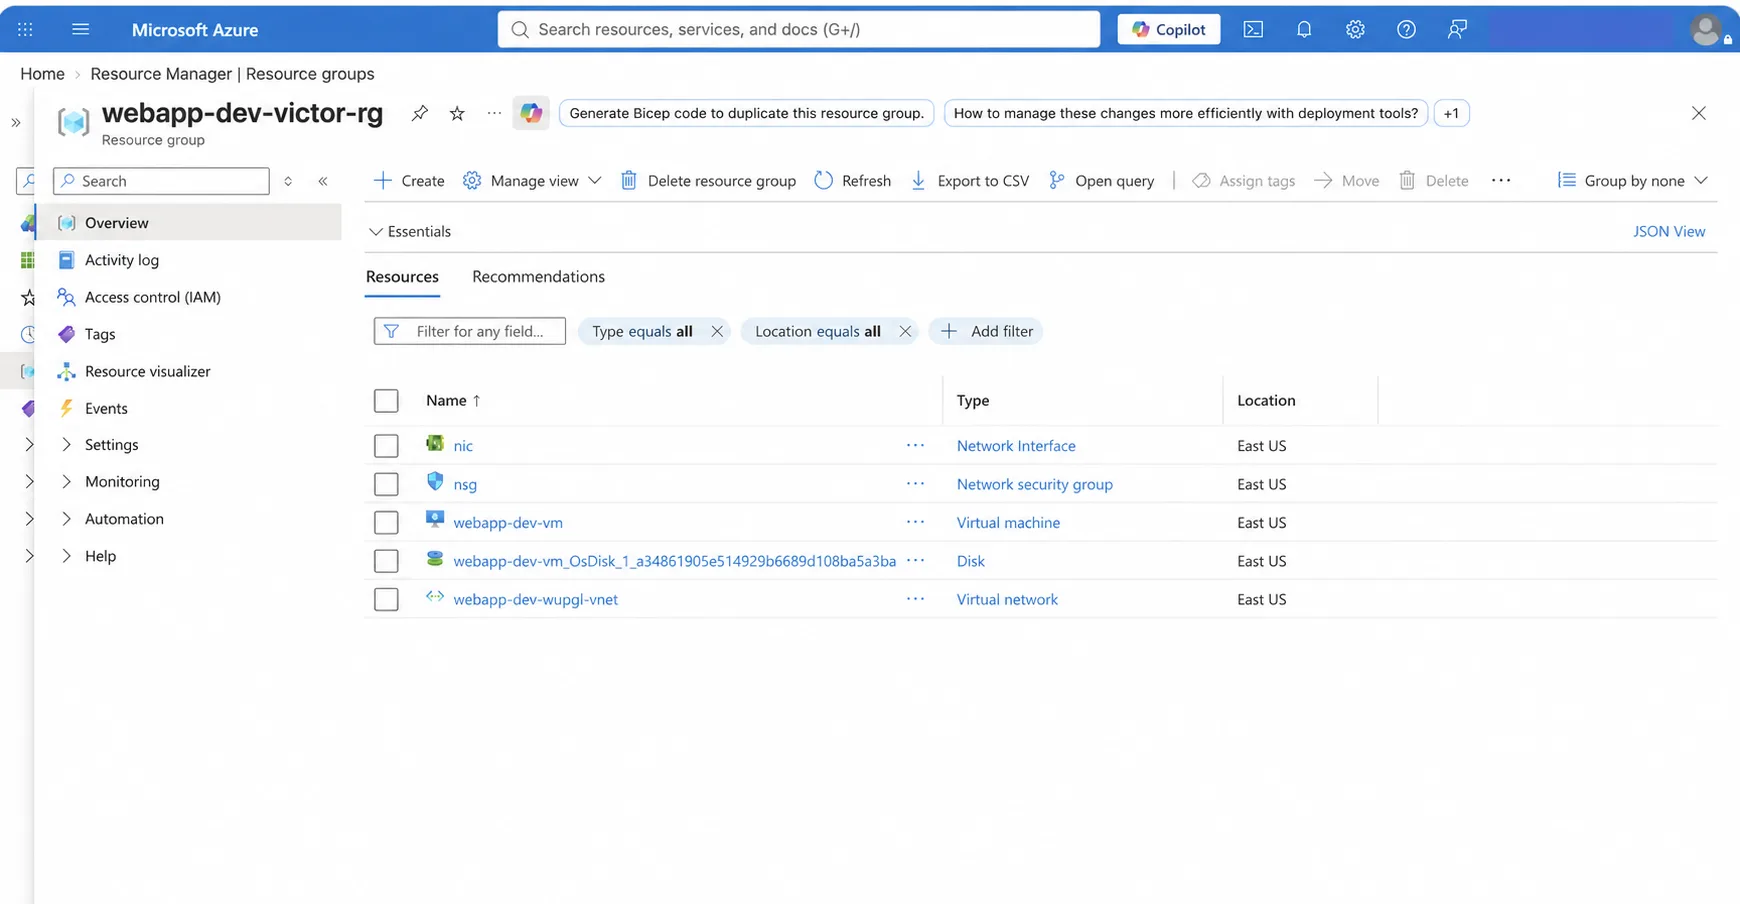Viewport: 1740px width, 904px height.
Task: Open toolbar overflow ellipsis after Delete
Action: tap(1501, 180)
